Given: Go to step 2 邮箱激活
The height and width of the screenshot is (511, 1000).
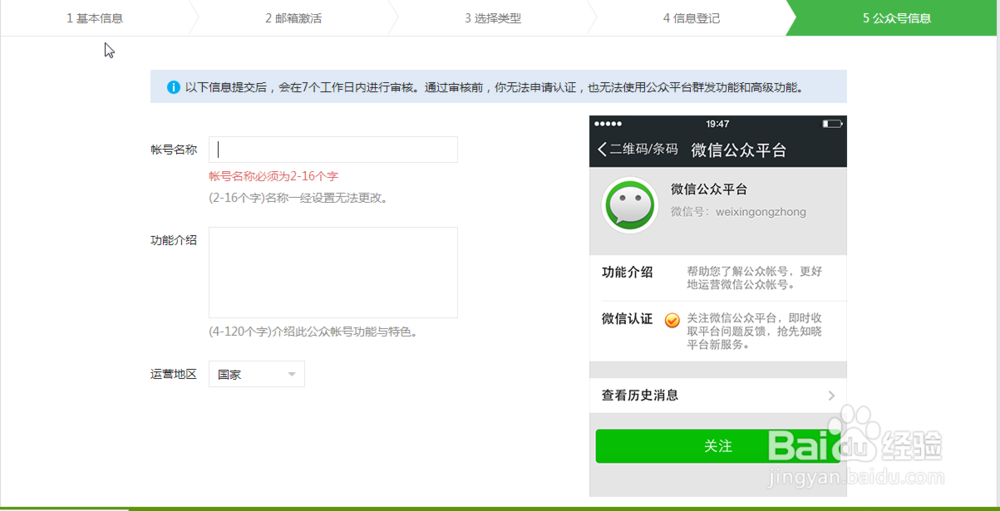Looking at the screenshot, I should 293,19.
